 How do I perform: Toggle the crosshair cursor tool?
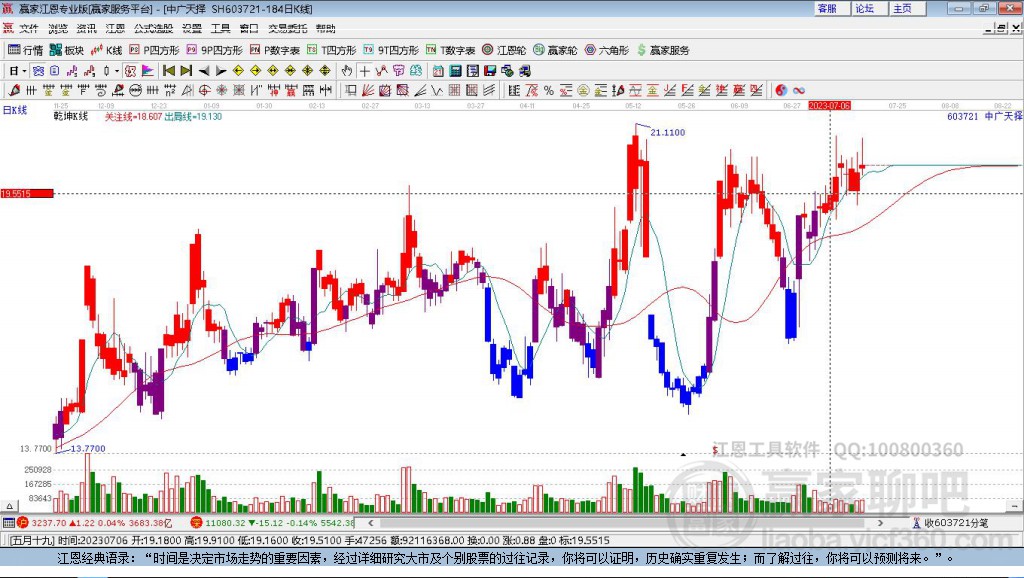(x=365, y=71)
